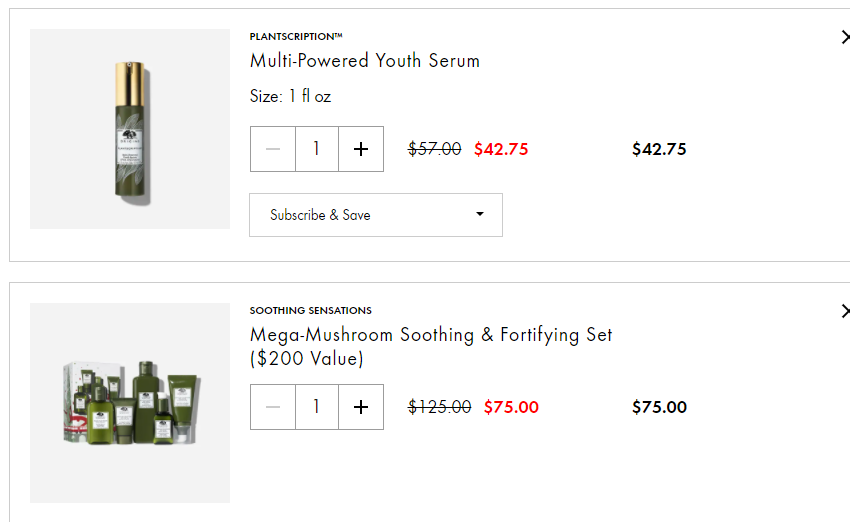Click the black $75.00 line total

(x=659, y=407)
